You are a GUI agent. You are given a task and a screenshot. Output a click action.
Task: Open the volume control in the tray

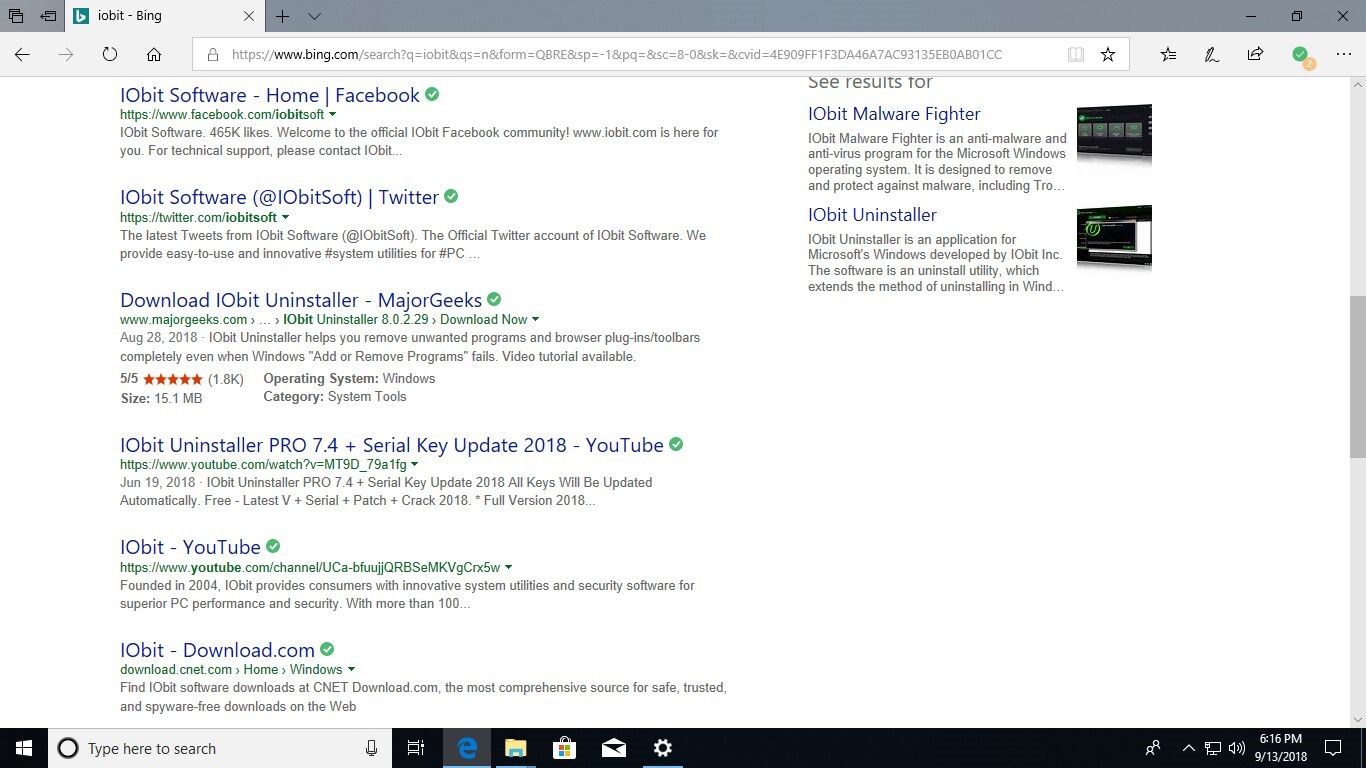coord(1237,748)
